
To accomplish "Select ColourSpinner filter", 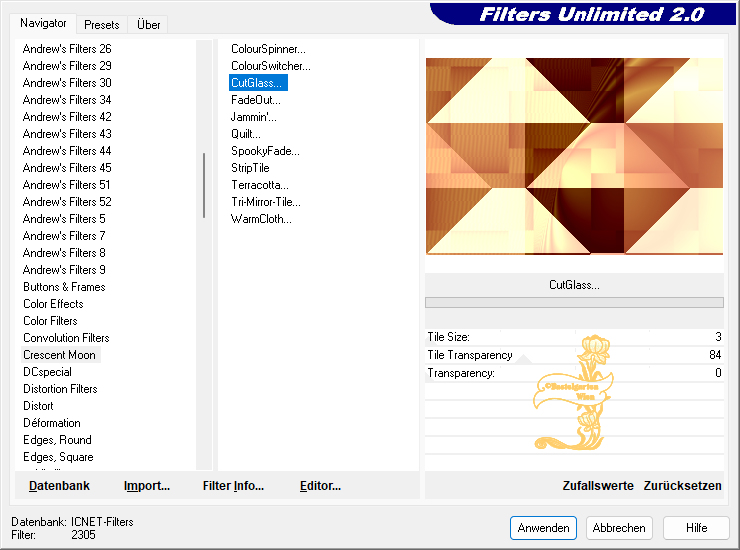I will pos(269,49).
